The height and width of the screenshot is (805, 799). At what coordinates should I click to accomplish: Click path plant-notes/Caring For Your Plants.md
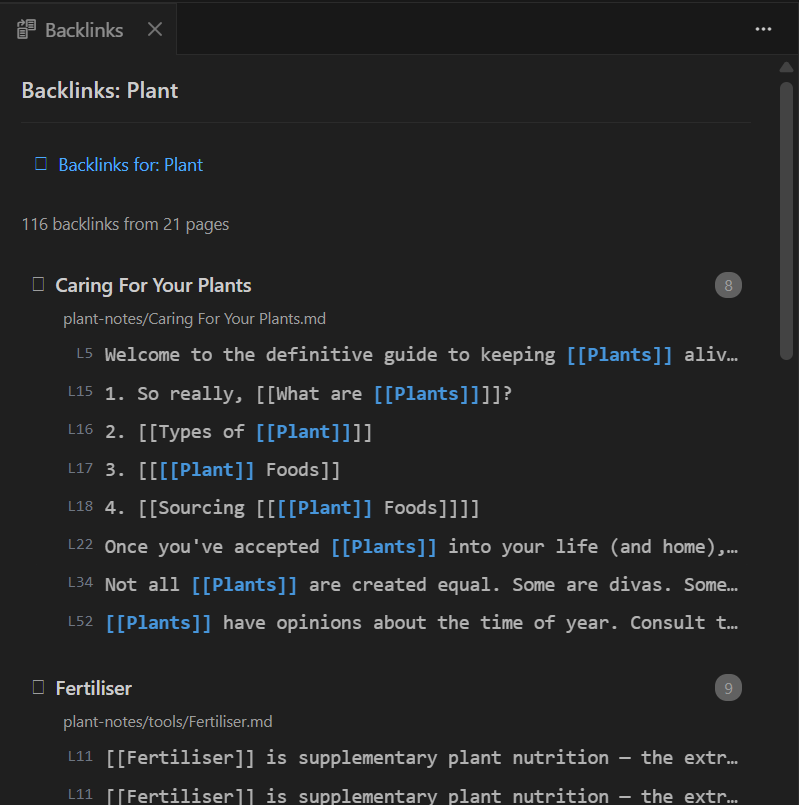point(194,319)
